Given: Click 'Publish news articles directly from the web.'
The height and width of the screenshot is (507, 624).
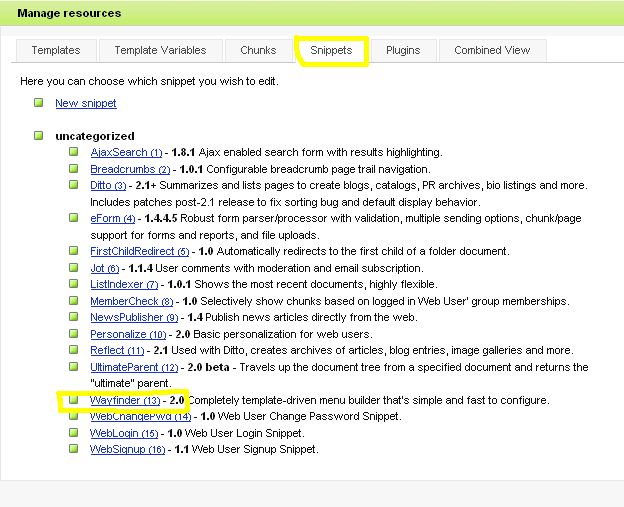Looking at the screenshot, I should [x=312, y=318].
